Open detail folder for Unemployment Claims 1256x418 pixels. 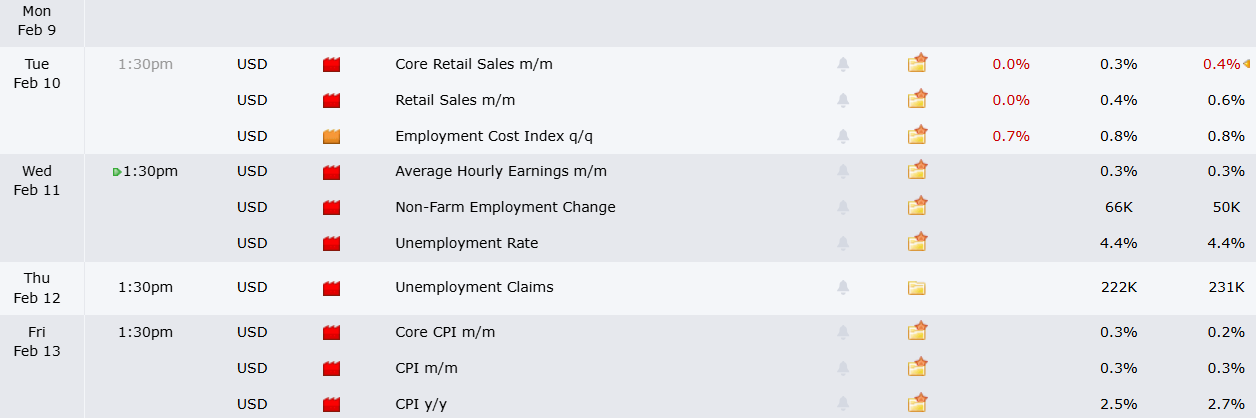[x=917, y=288]
